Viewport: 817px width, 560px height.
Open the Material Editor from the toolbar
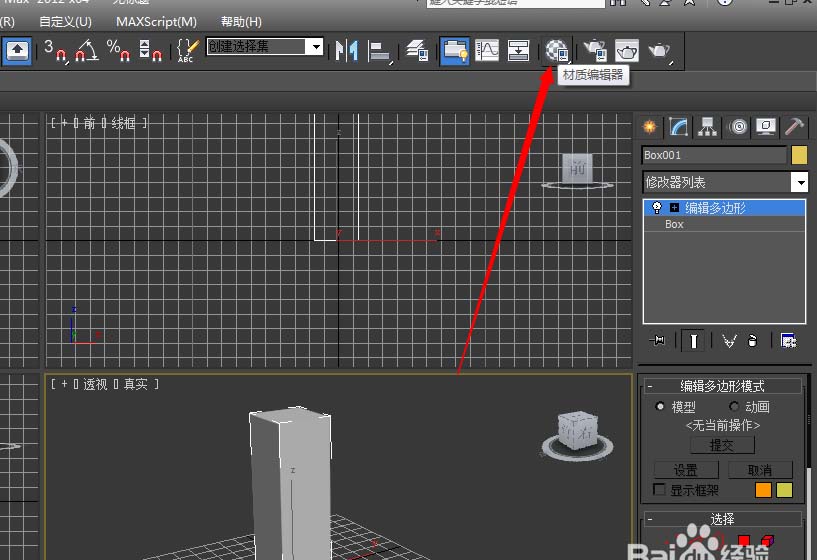[x=556, y=51]
